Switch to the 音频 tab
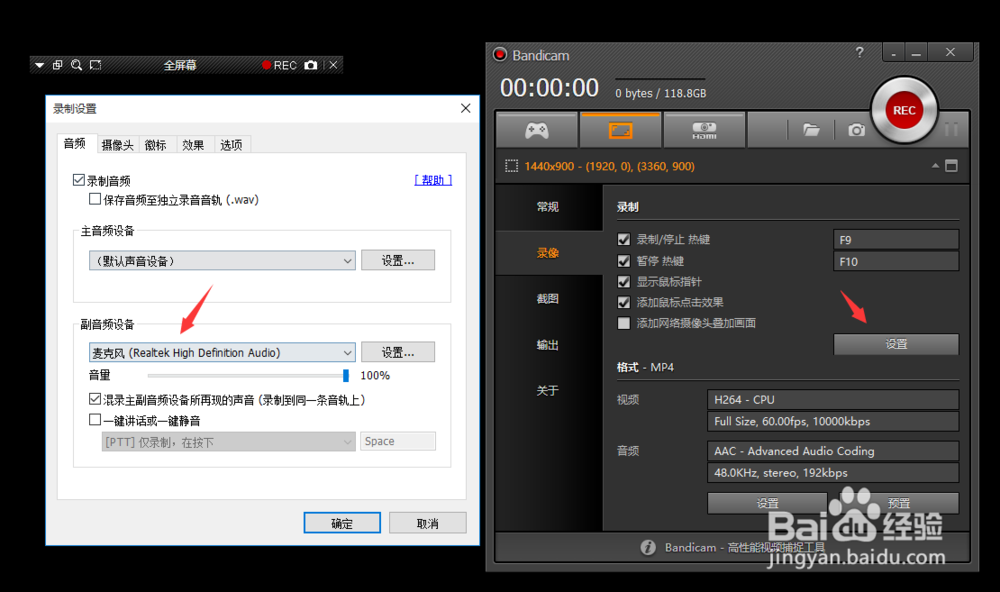Image resolution: width=1000 pixels, height=592 pixels. [x=75, y=144]
